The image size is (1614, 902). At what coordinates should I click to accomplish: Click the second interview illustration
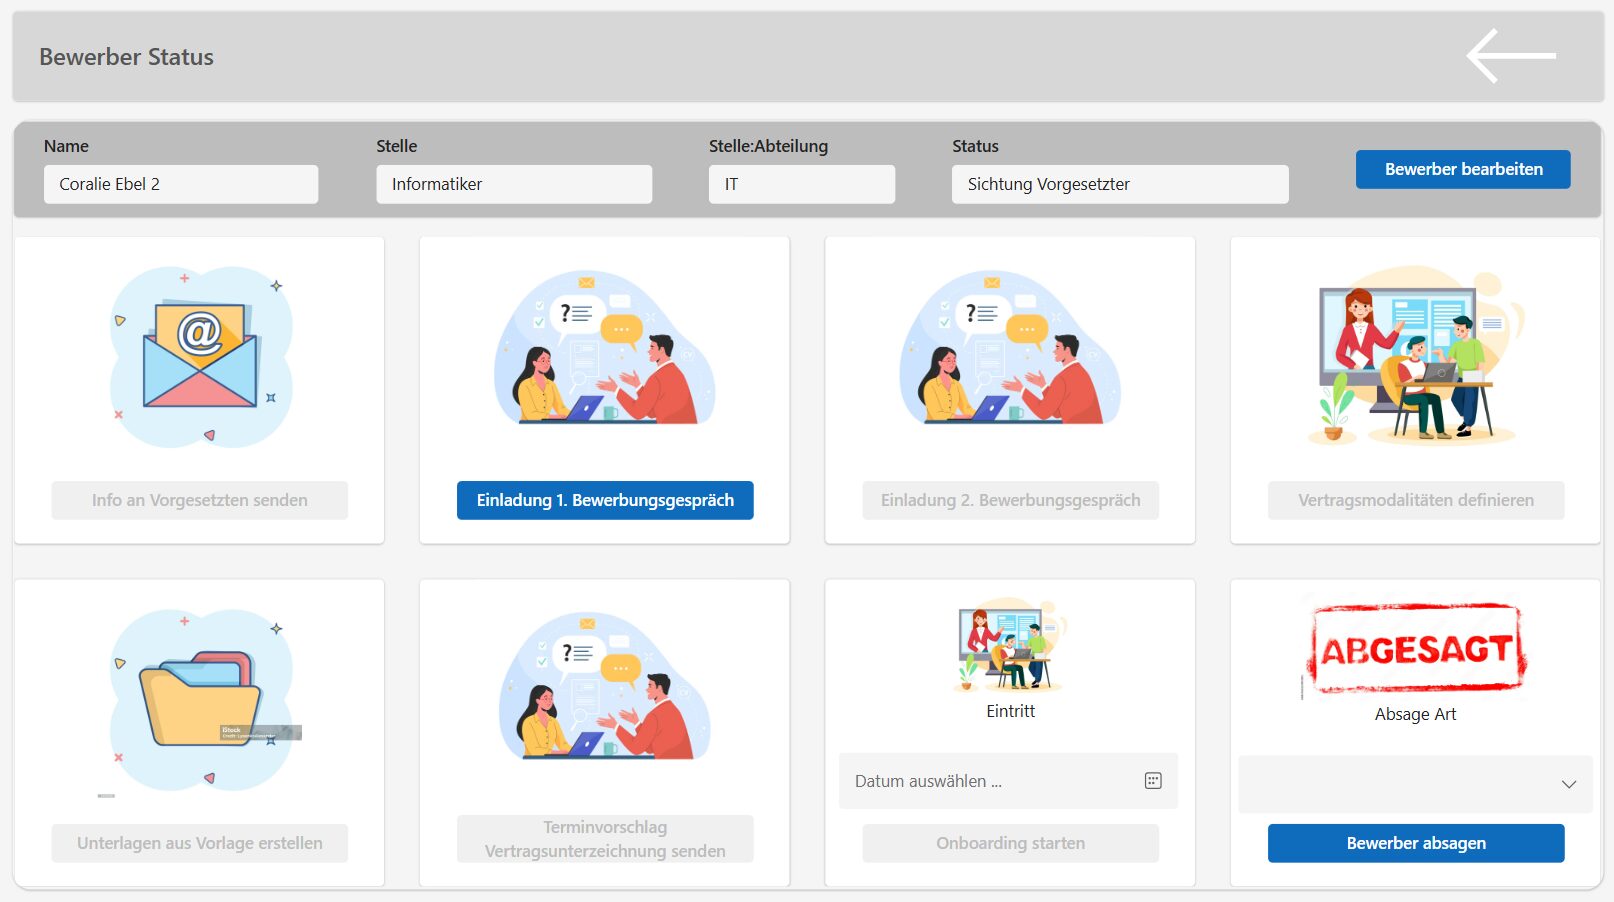click(1010, 350)
